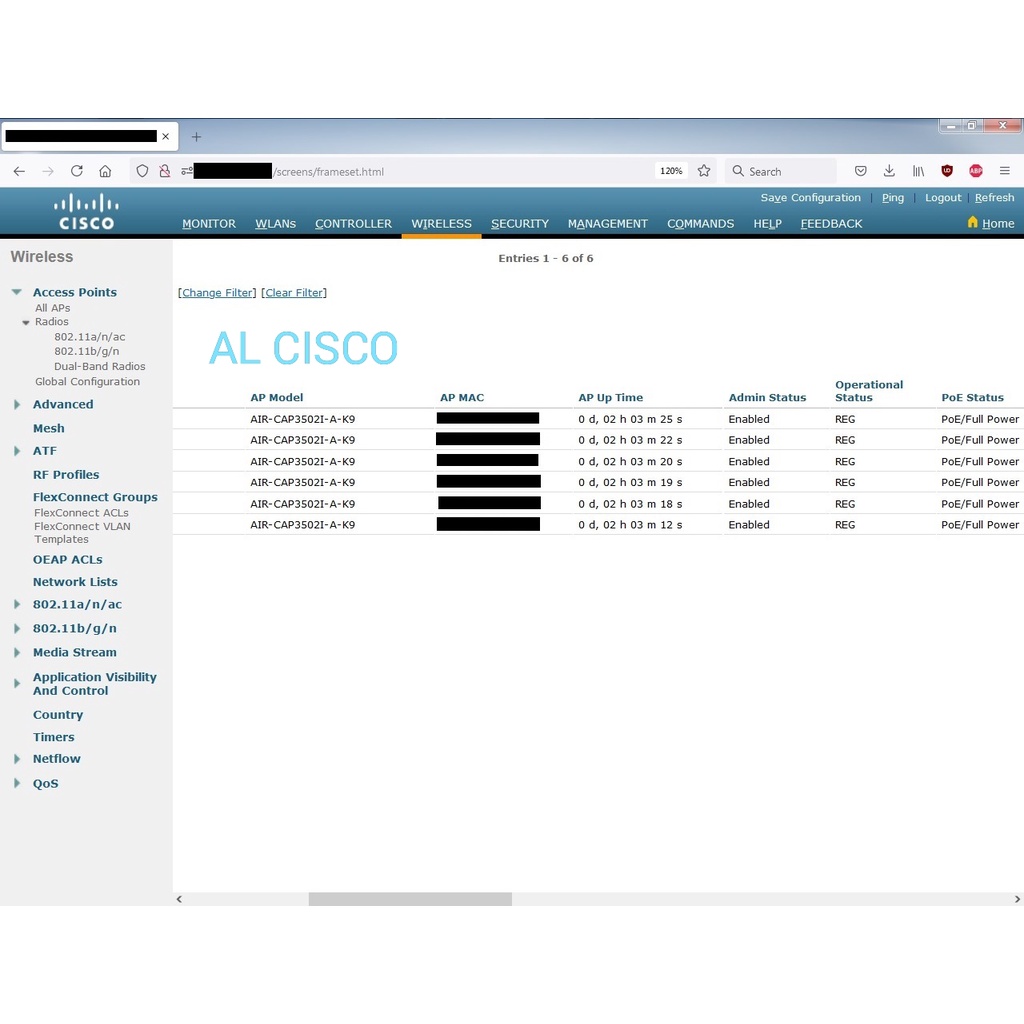Open the SECURITY menu tab
The height and width of the screenshot is (1024, 1024).
point(519,224)
